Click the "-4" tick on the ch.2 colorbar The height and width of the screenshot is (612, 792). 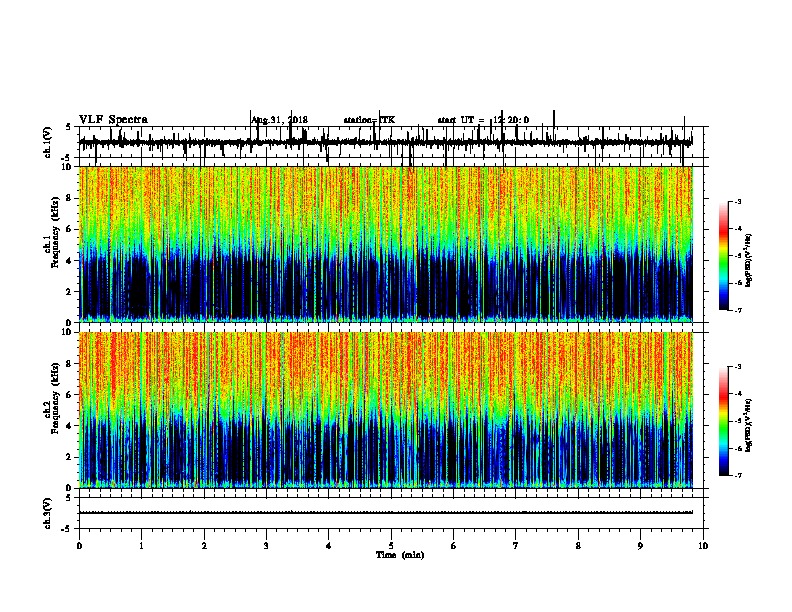[x=737, y=394]
